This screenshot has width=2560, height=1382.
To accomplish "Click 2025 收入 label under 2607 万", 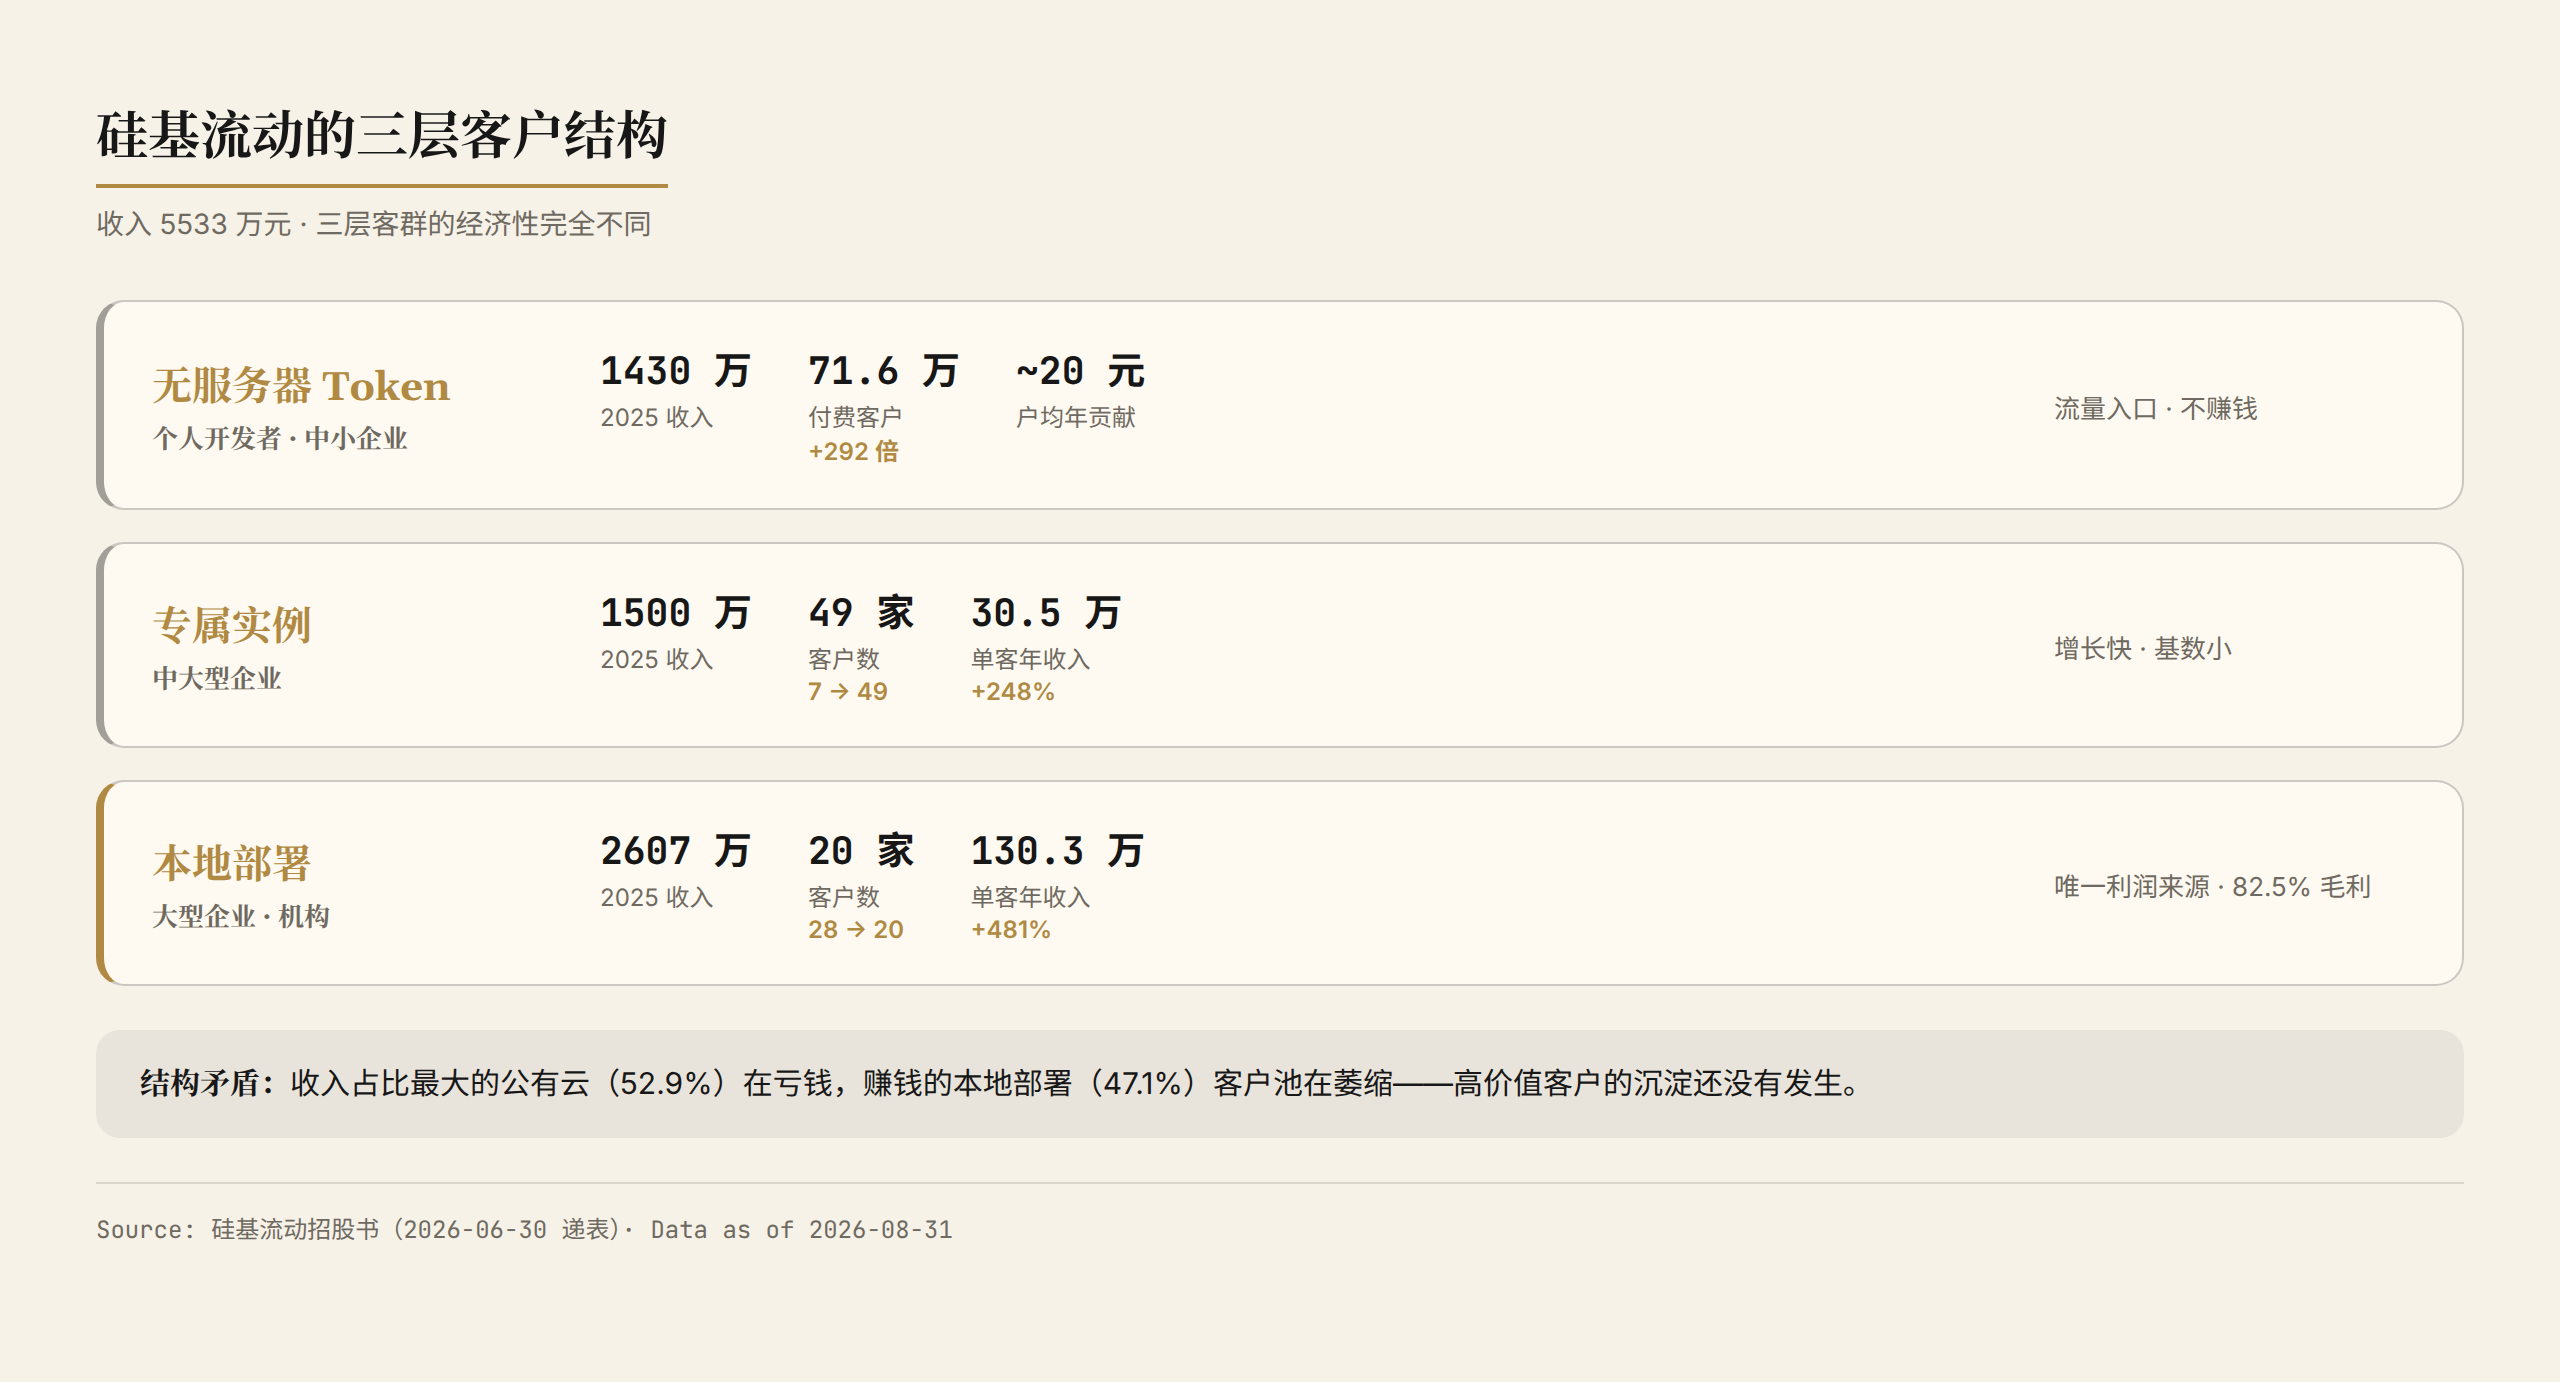I will click(656, 897).
